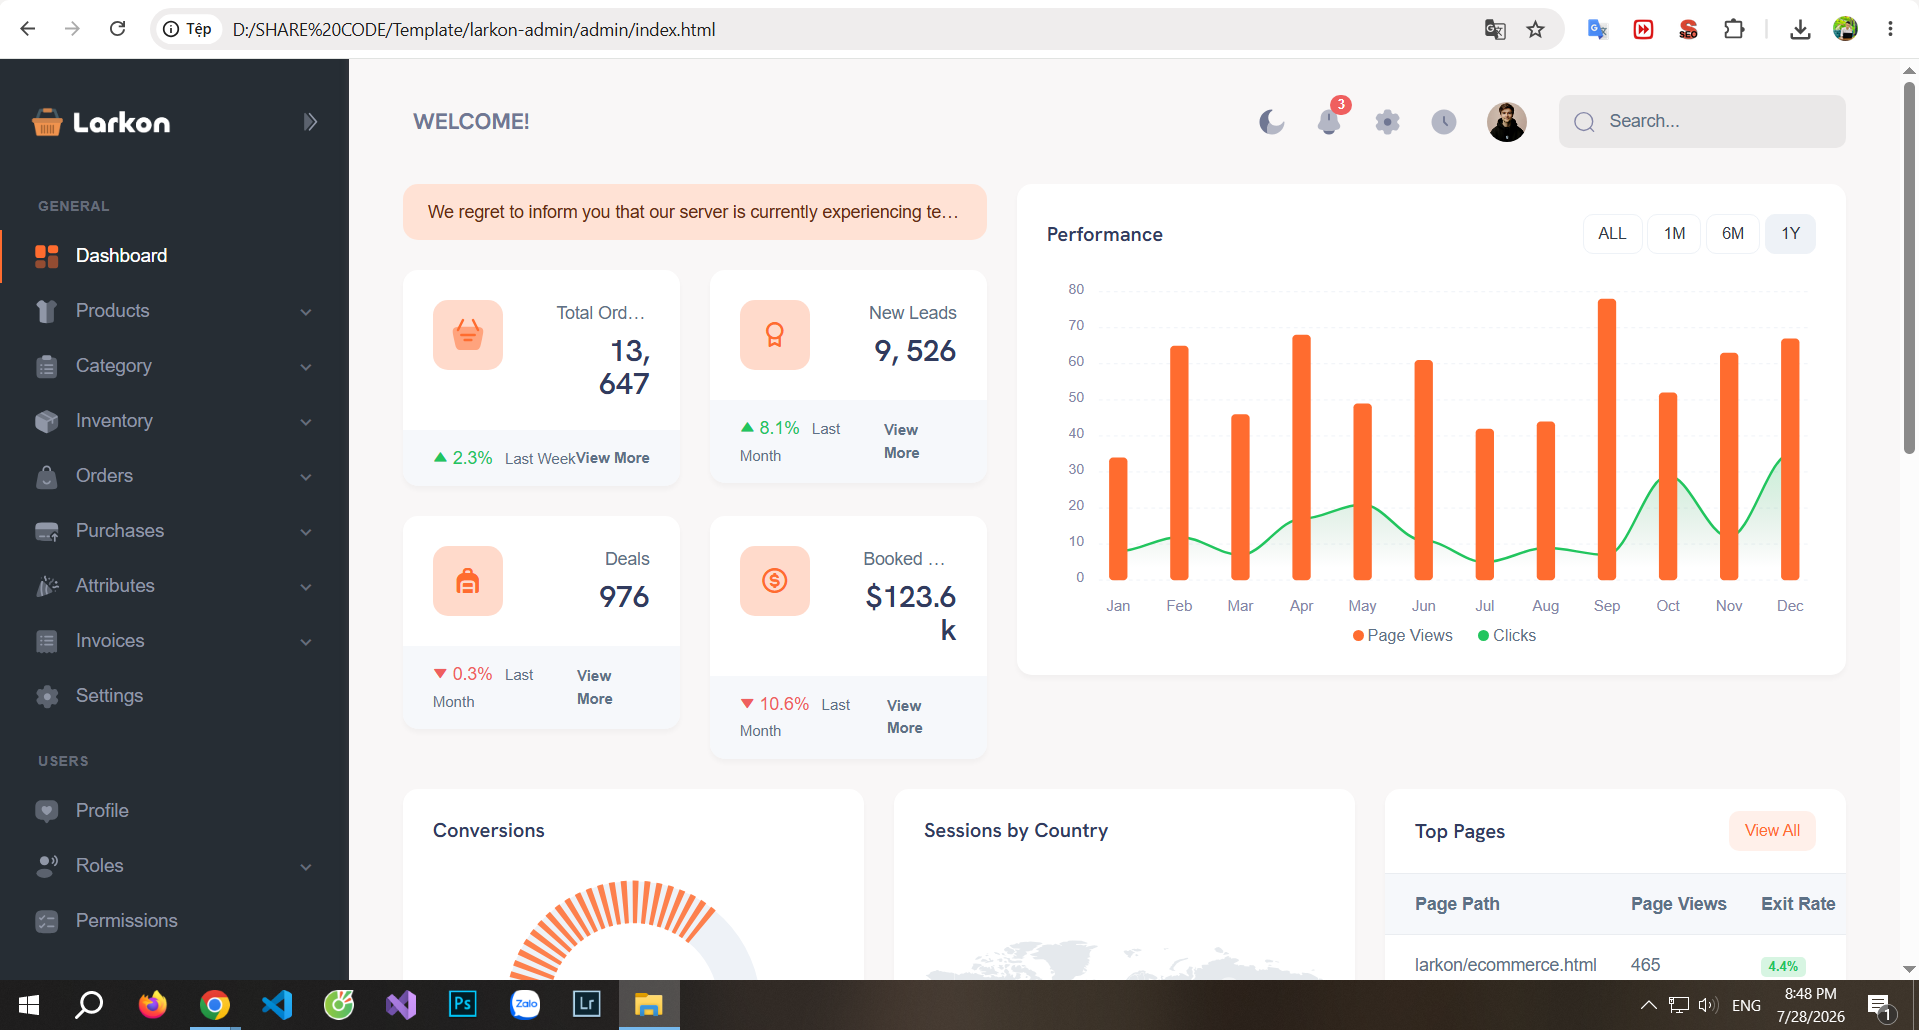Select the 6M performance range
Screen dimensions: 1919x1030
[x=1732, y=234]
